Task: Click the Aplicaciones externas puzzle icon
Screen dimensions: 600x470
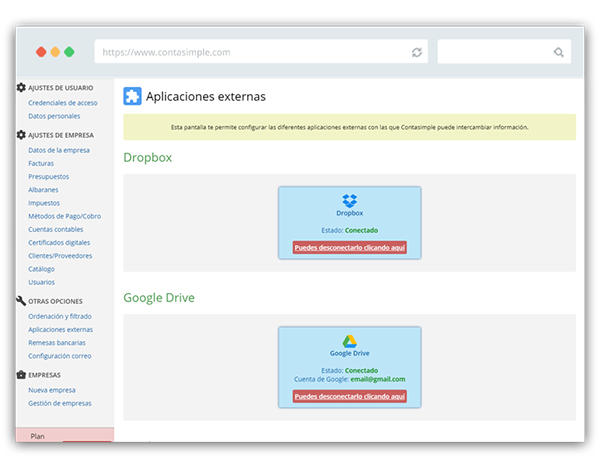Action: point(132,96)
